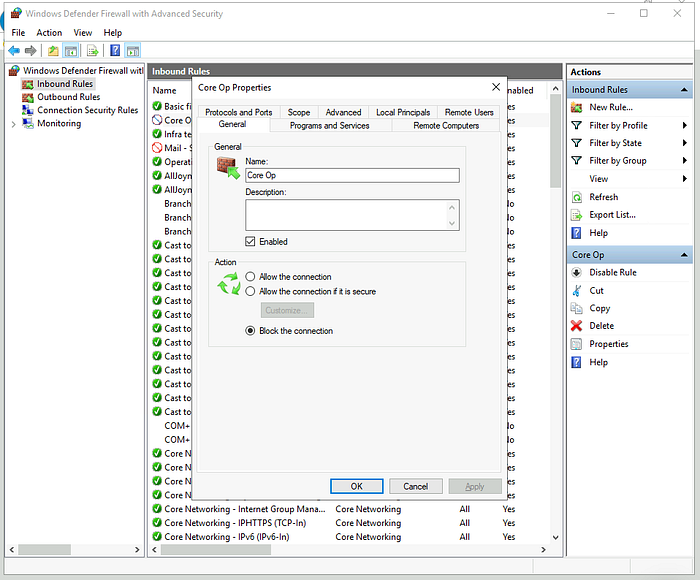
Task: Click the rules list vertical scrollbar thumb
Action: coord(555,141)
